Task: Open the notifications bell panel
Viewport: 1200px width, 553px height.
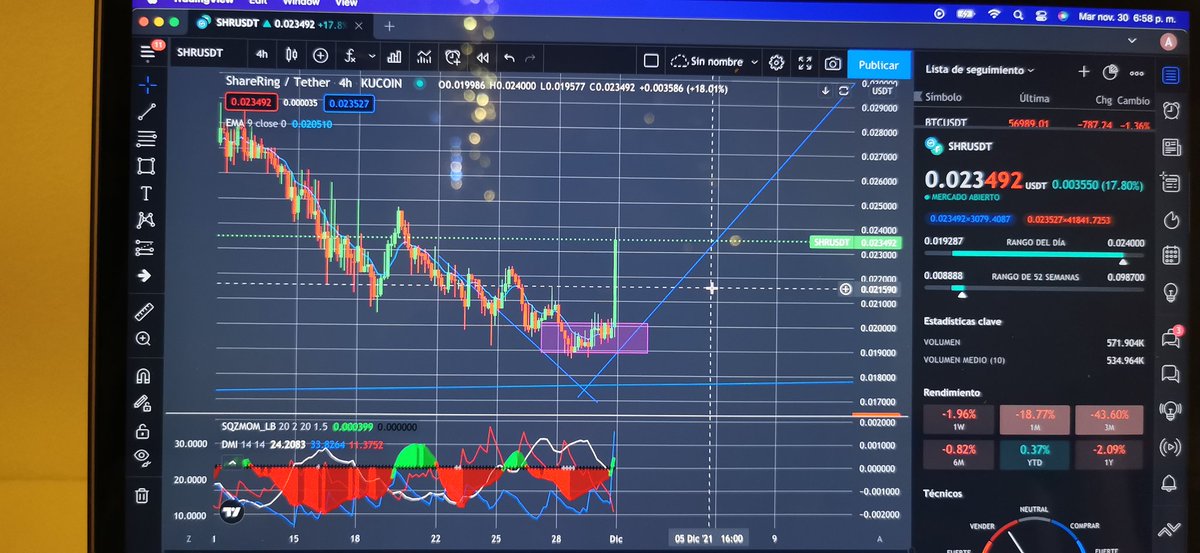Action: [1169, 485]
